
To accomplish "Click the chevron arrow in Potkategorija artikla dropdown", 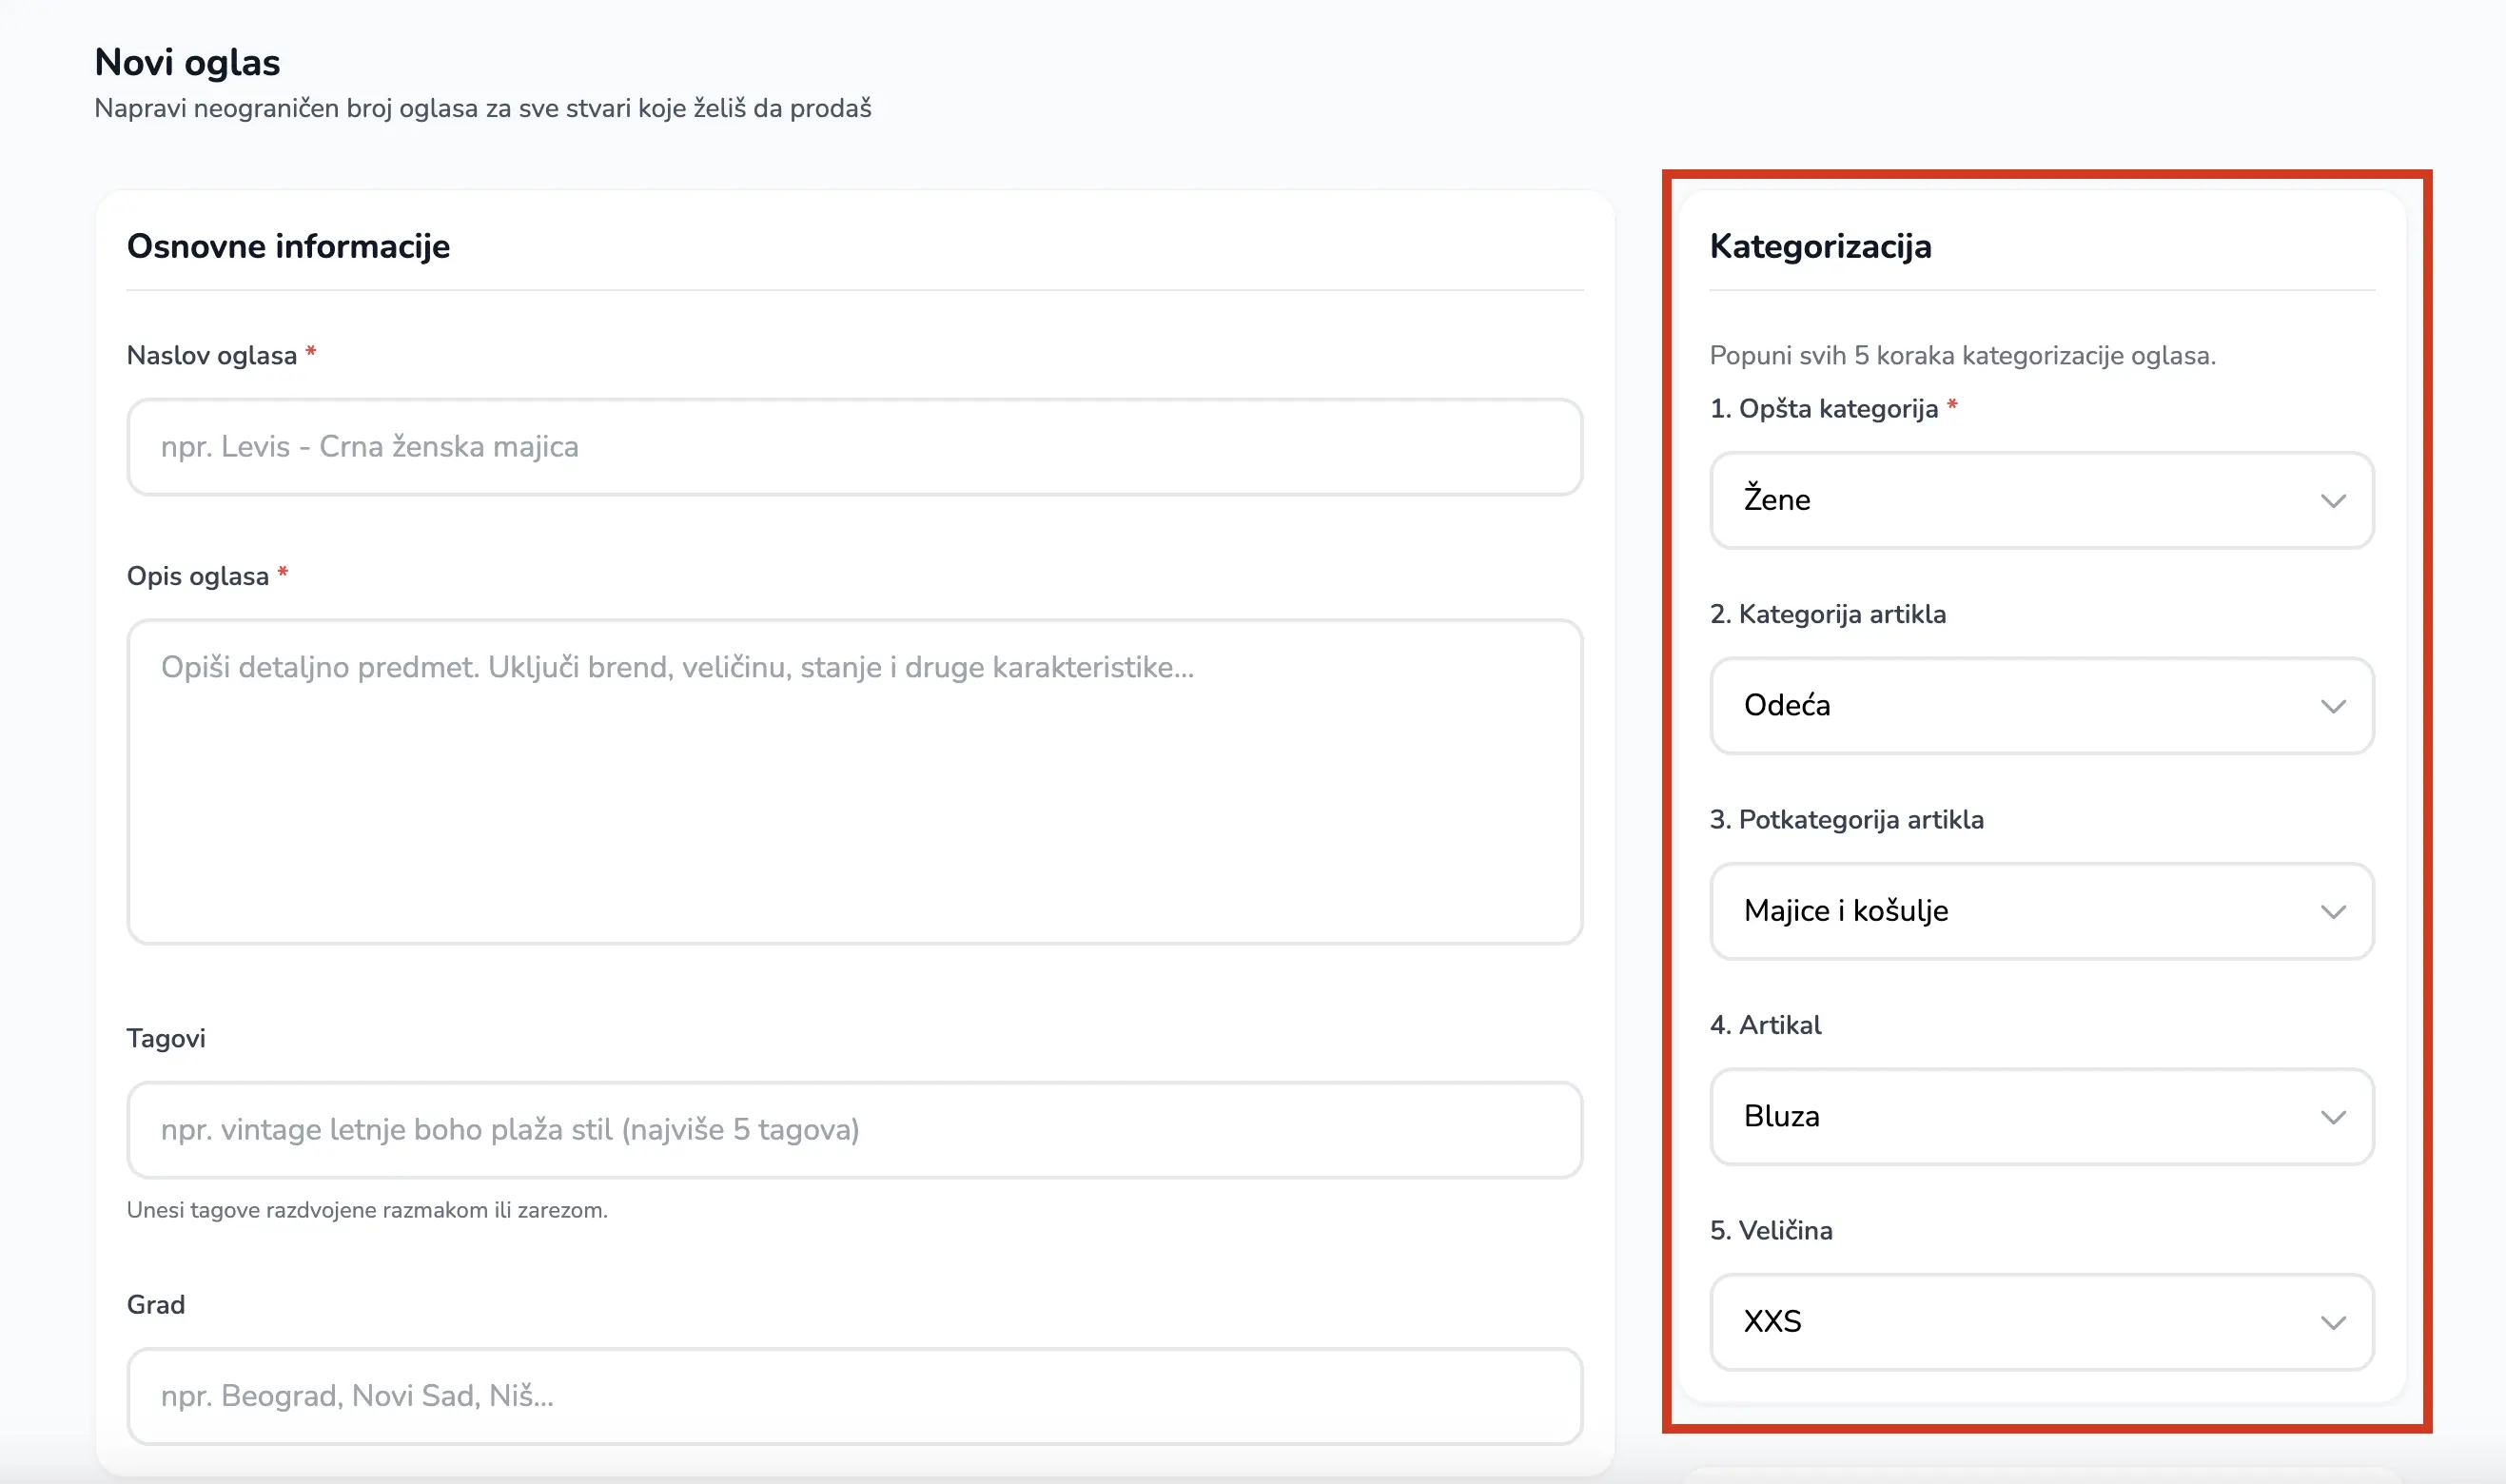I will [2332, 912].
